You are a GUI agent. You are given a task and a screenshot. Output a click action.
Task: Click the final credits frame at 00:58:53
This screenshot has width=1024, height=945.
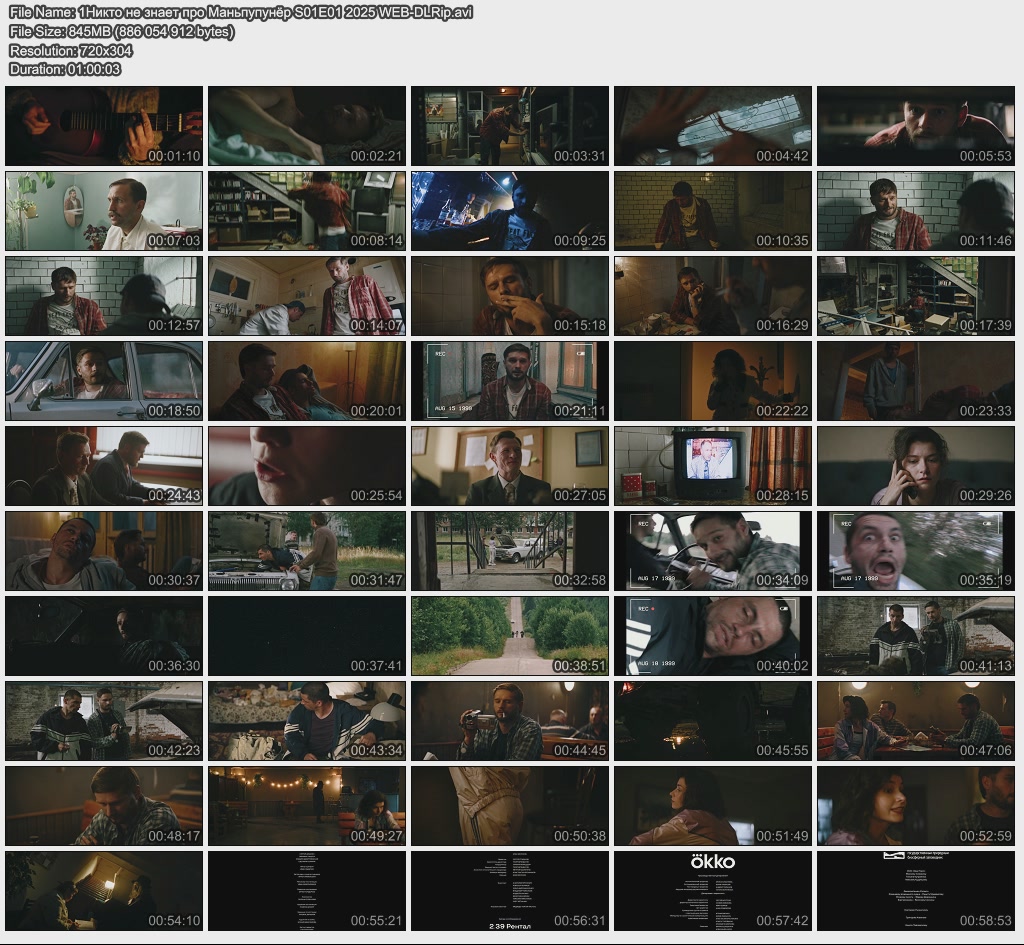pos(915,891)
